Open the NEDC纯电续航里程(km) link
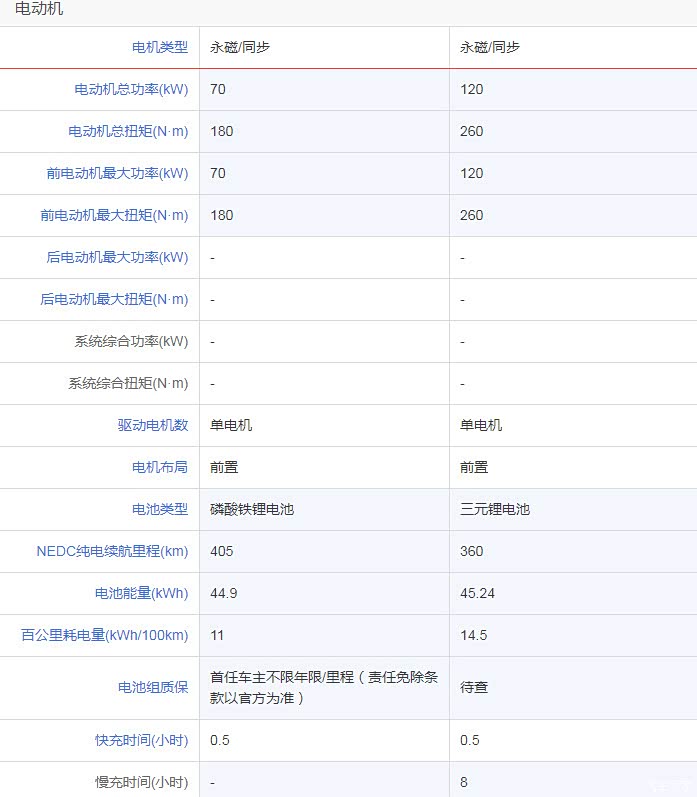This screenshot has height=797, width=697. (x=112, y=551)
